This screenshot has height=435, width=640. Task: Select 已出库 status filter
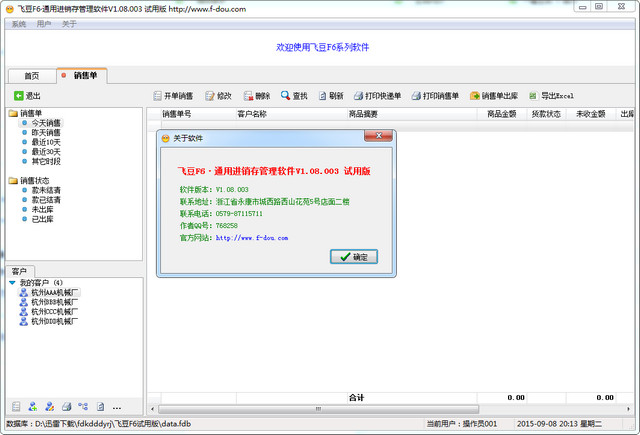point(42,219)
